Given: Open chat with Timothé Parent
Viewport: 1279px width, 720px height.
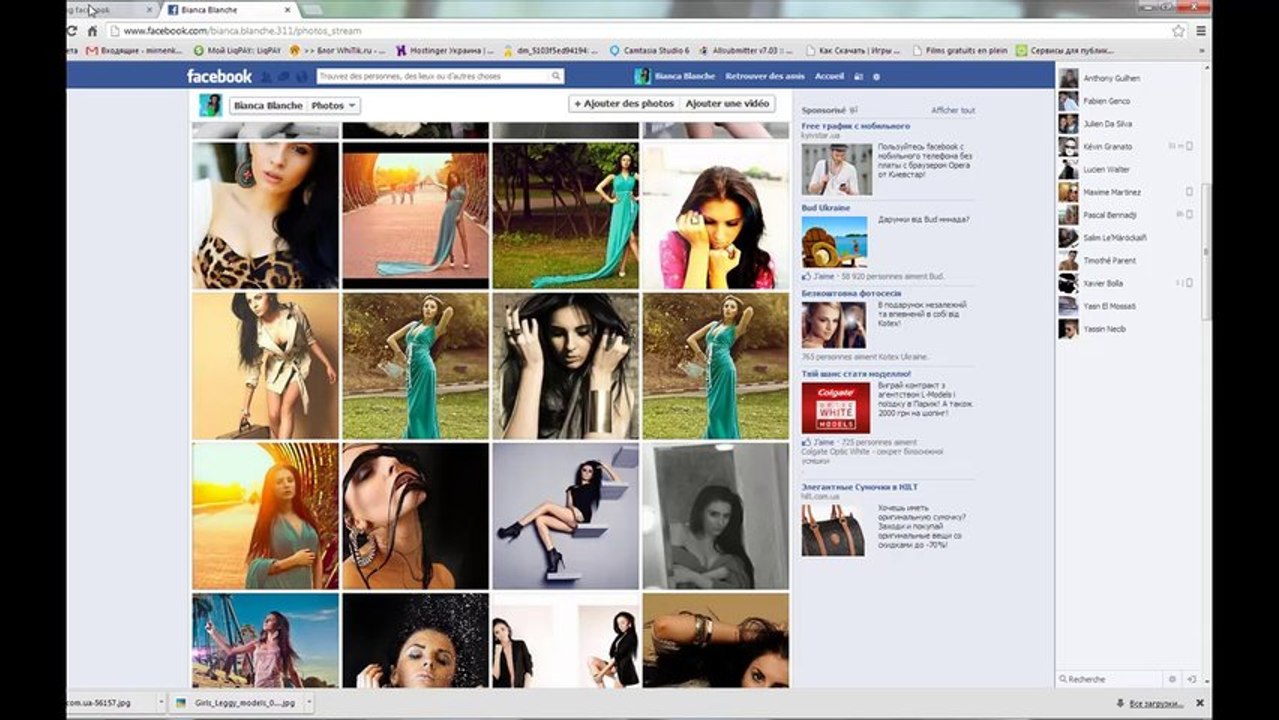Looking at the screenshot, I should pos(1129,260).
